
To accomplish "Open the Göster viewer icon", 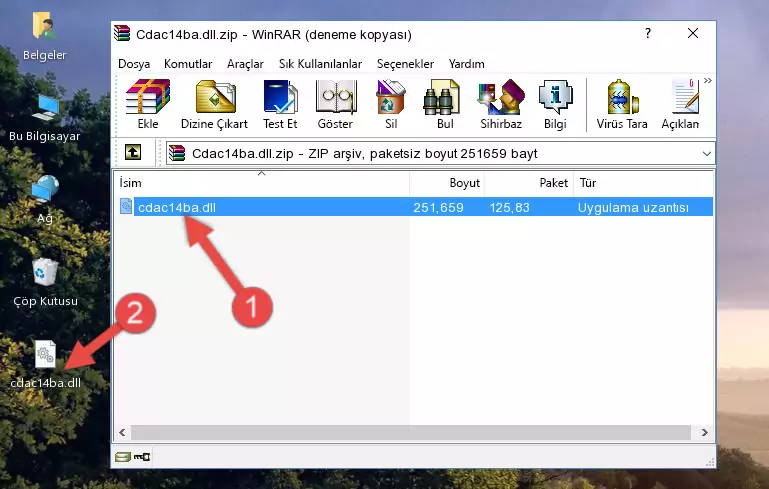I will 335,104.
